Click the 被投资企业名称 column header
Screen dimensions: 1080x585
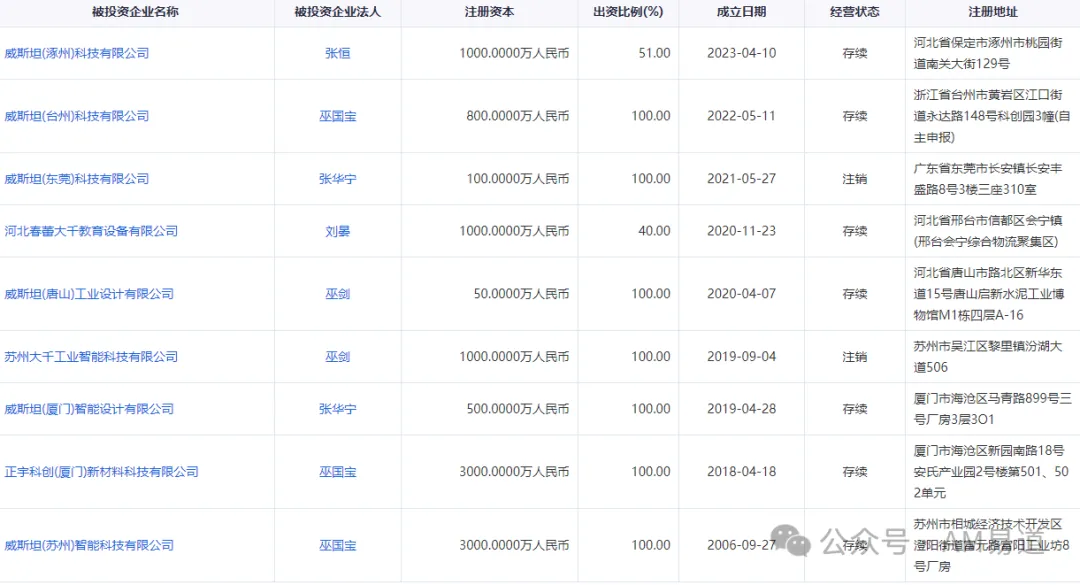[135, 12]
